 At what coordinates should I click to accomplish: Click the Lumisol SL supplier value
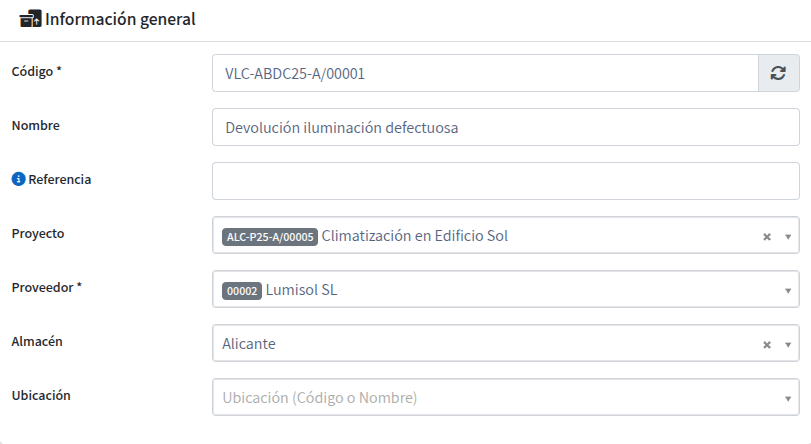(302, 290)
